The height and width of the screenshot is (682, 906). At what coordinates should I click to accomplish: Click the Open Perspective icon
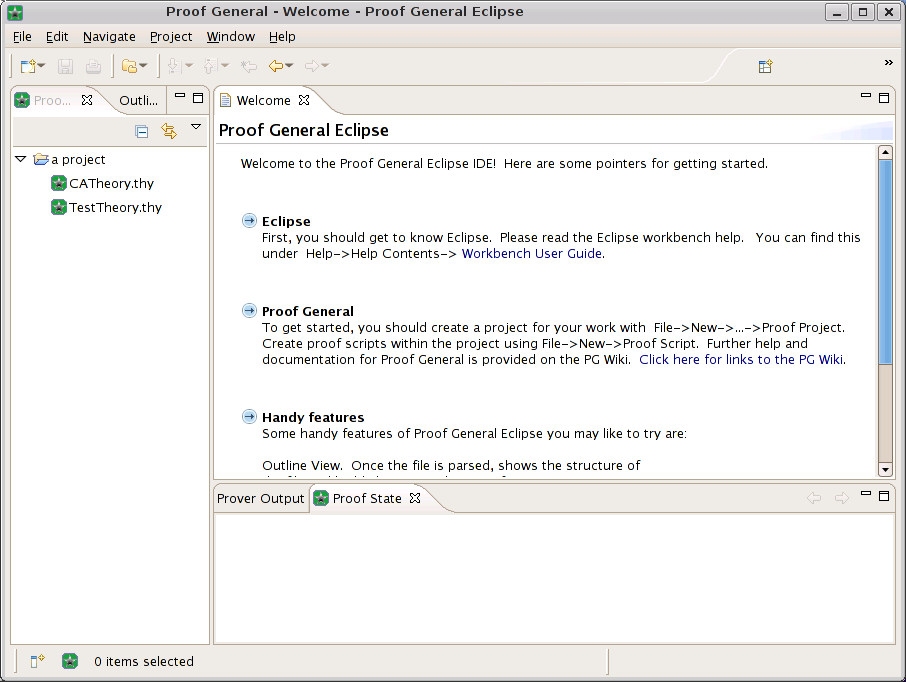pos(766,66)
